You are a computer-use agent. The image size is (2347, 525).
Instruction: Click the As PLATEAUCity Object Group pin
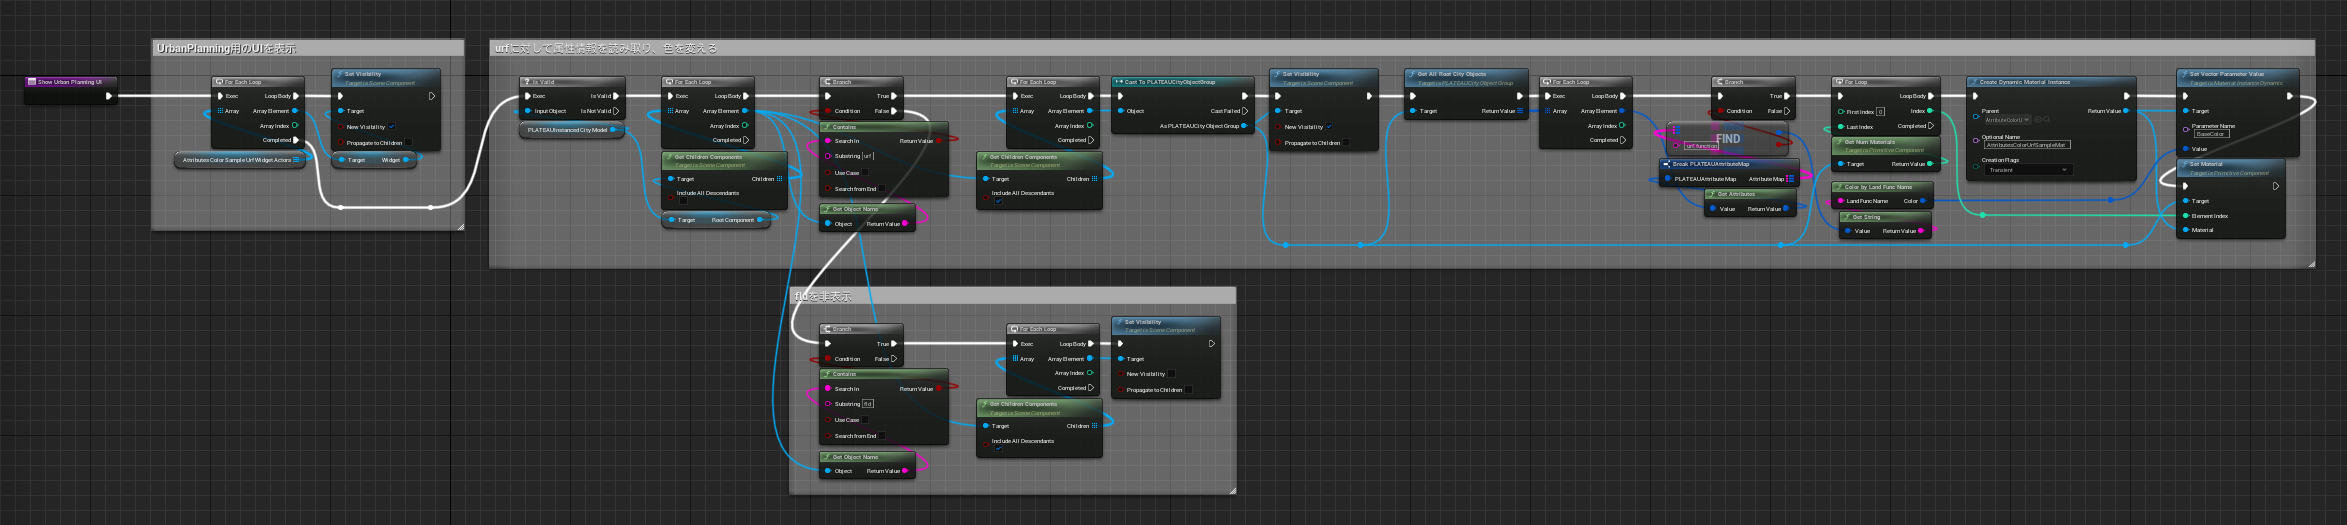tap(1244, 126)
